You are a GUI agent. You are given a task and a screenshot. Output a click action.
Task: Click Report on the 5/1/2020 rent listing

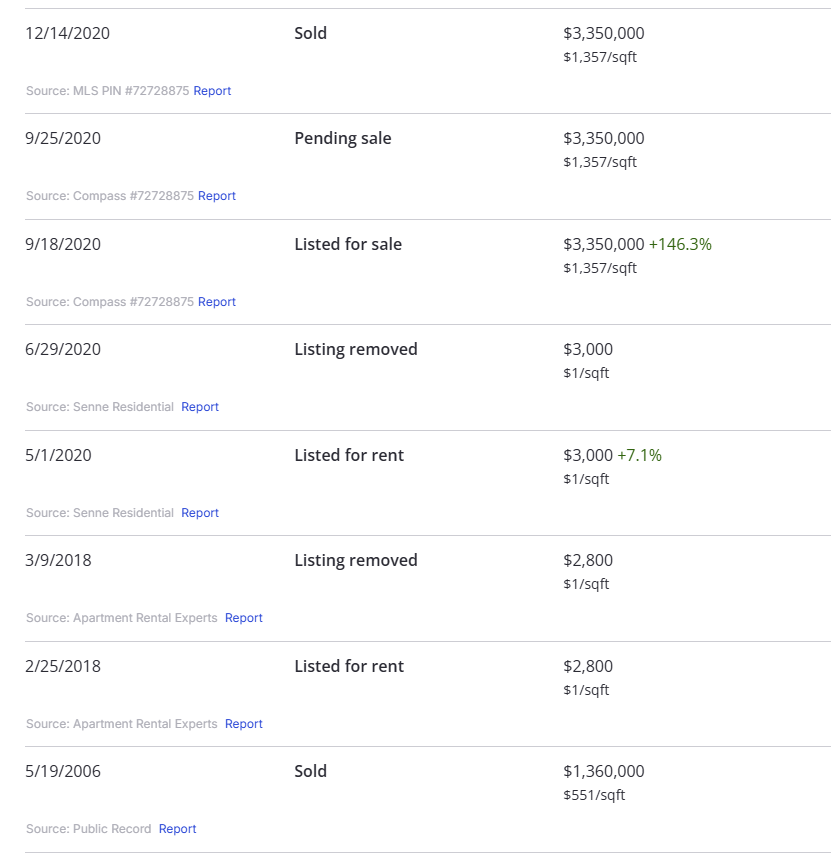200,513
